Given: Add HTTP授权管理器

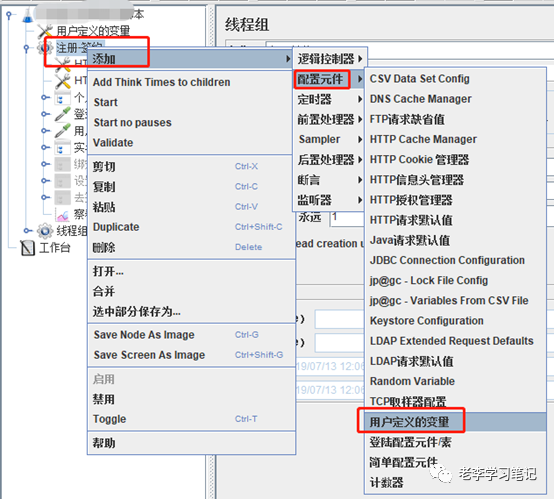Looking at the screenshot, I should [455, 200].
